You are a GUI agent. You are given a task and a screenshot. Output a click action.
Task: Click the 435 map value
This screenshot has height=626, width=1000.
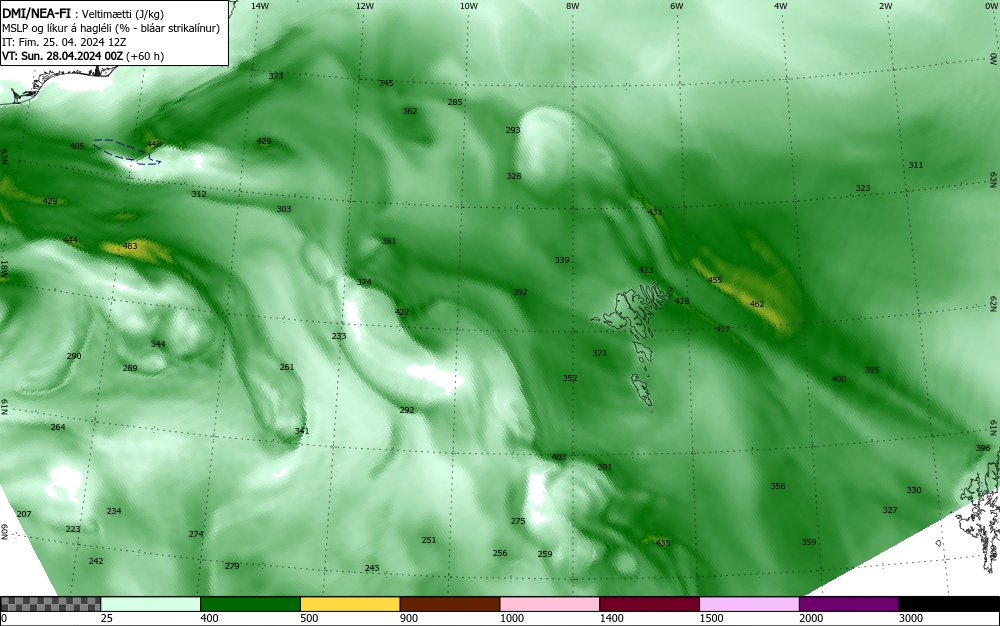(x=663, y=543)
